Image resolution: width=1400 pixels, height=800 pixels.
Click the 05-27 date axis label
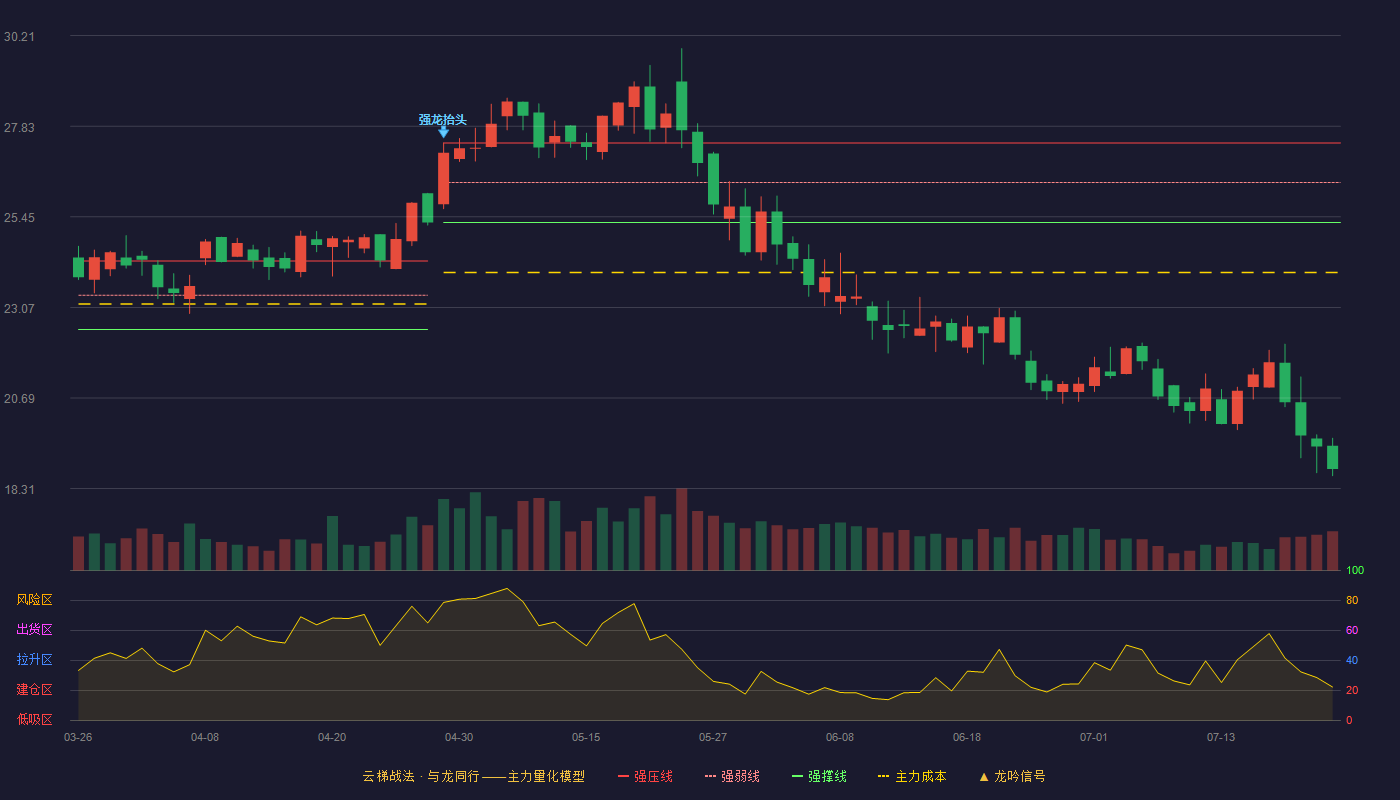pos(713,737)
